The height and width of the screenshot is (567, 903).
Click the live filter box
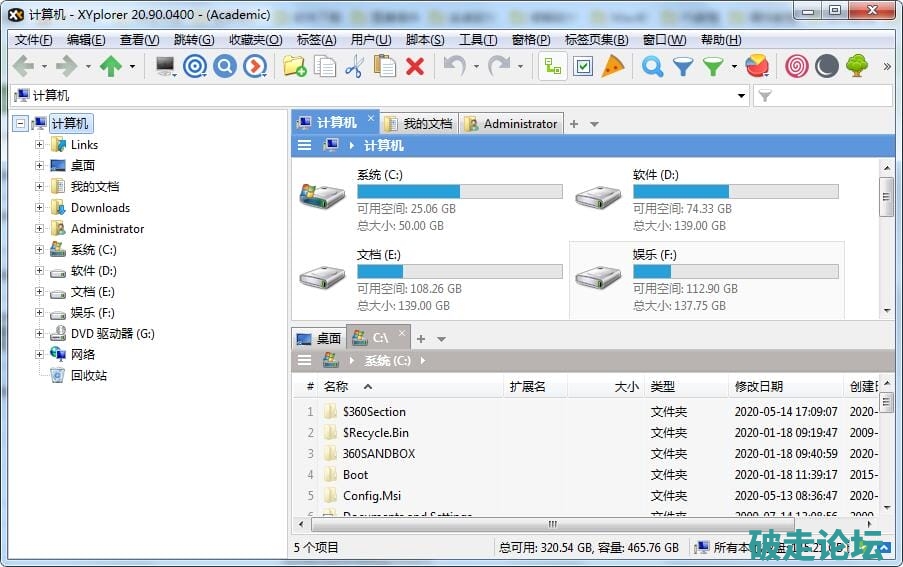[x=824, y=96]
